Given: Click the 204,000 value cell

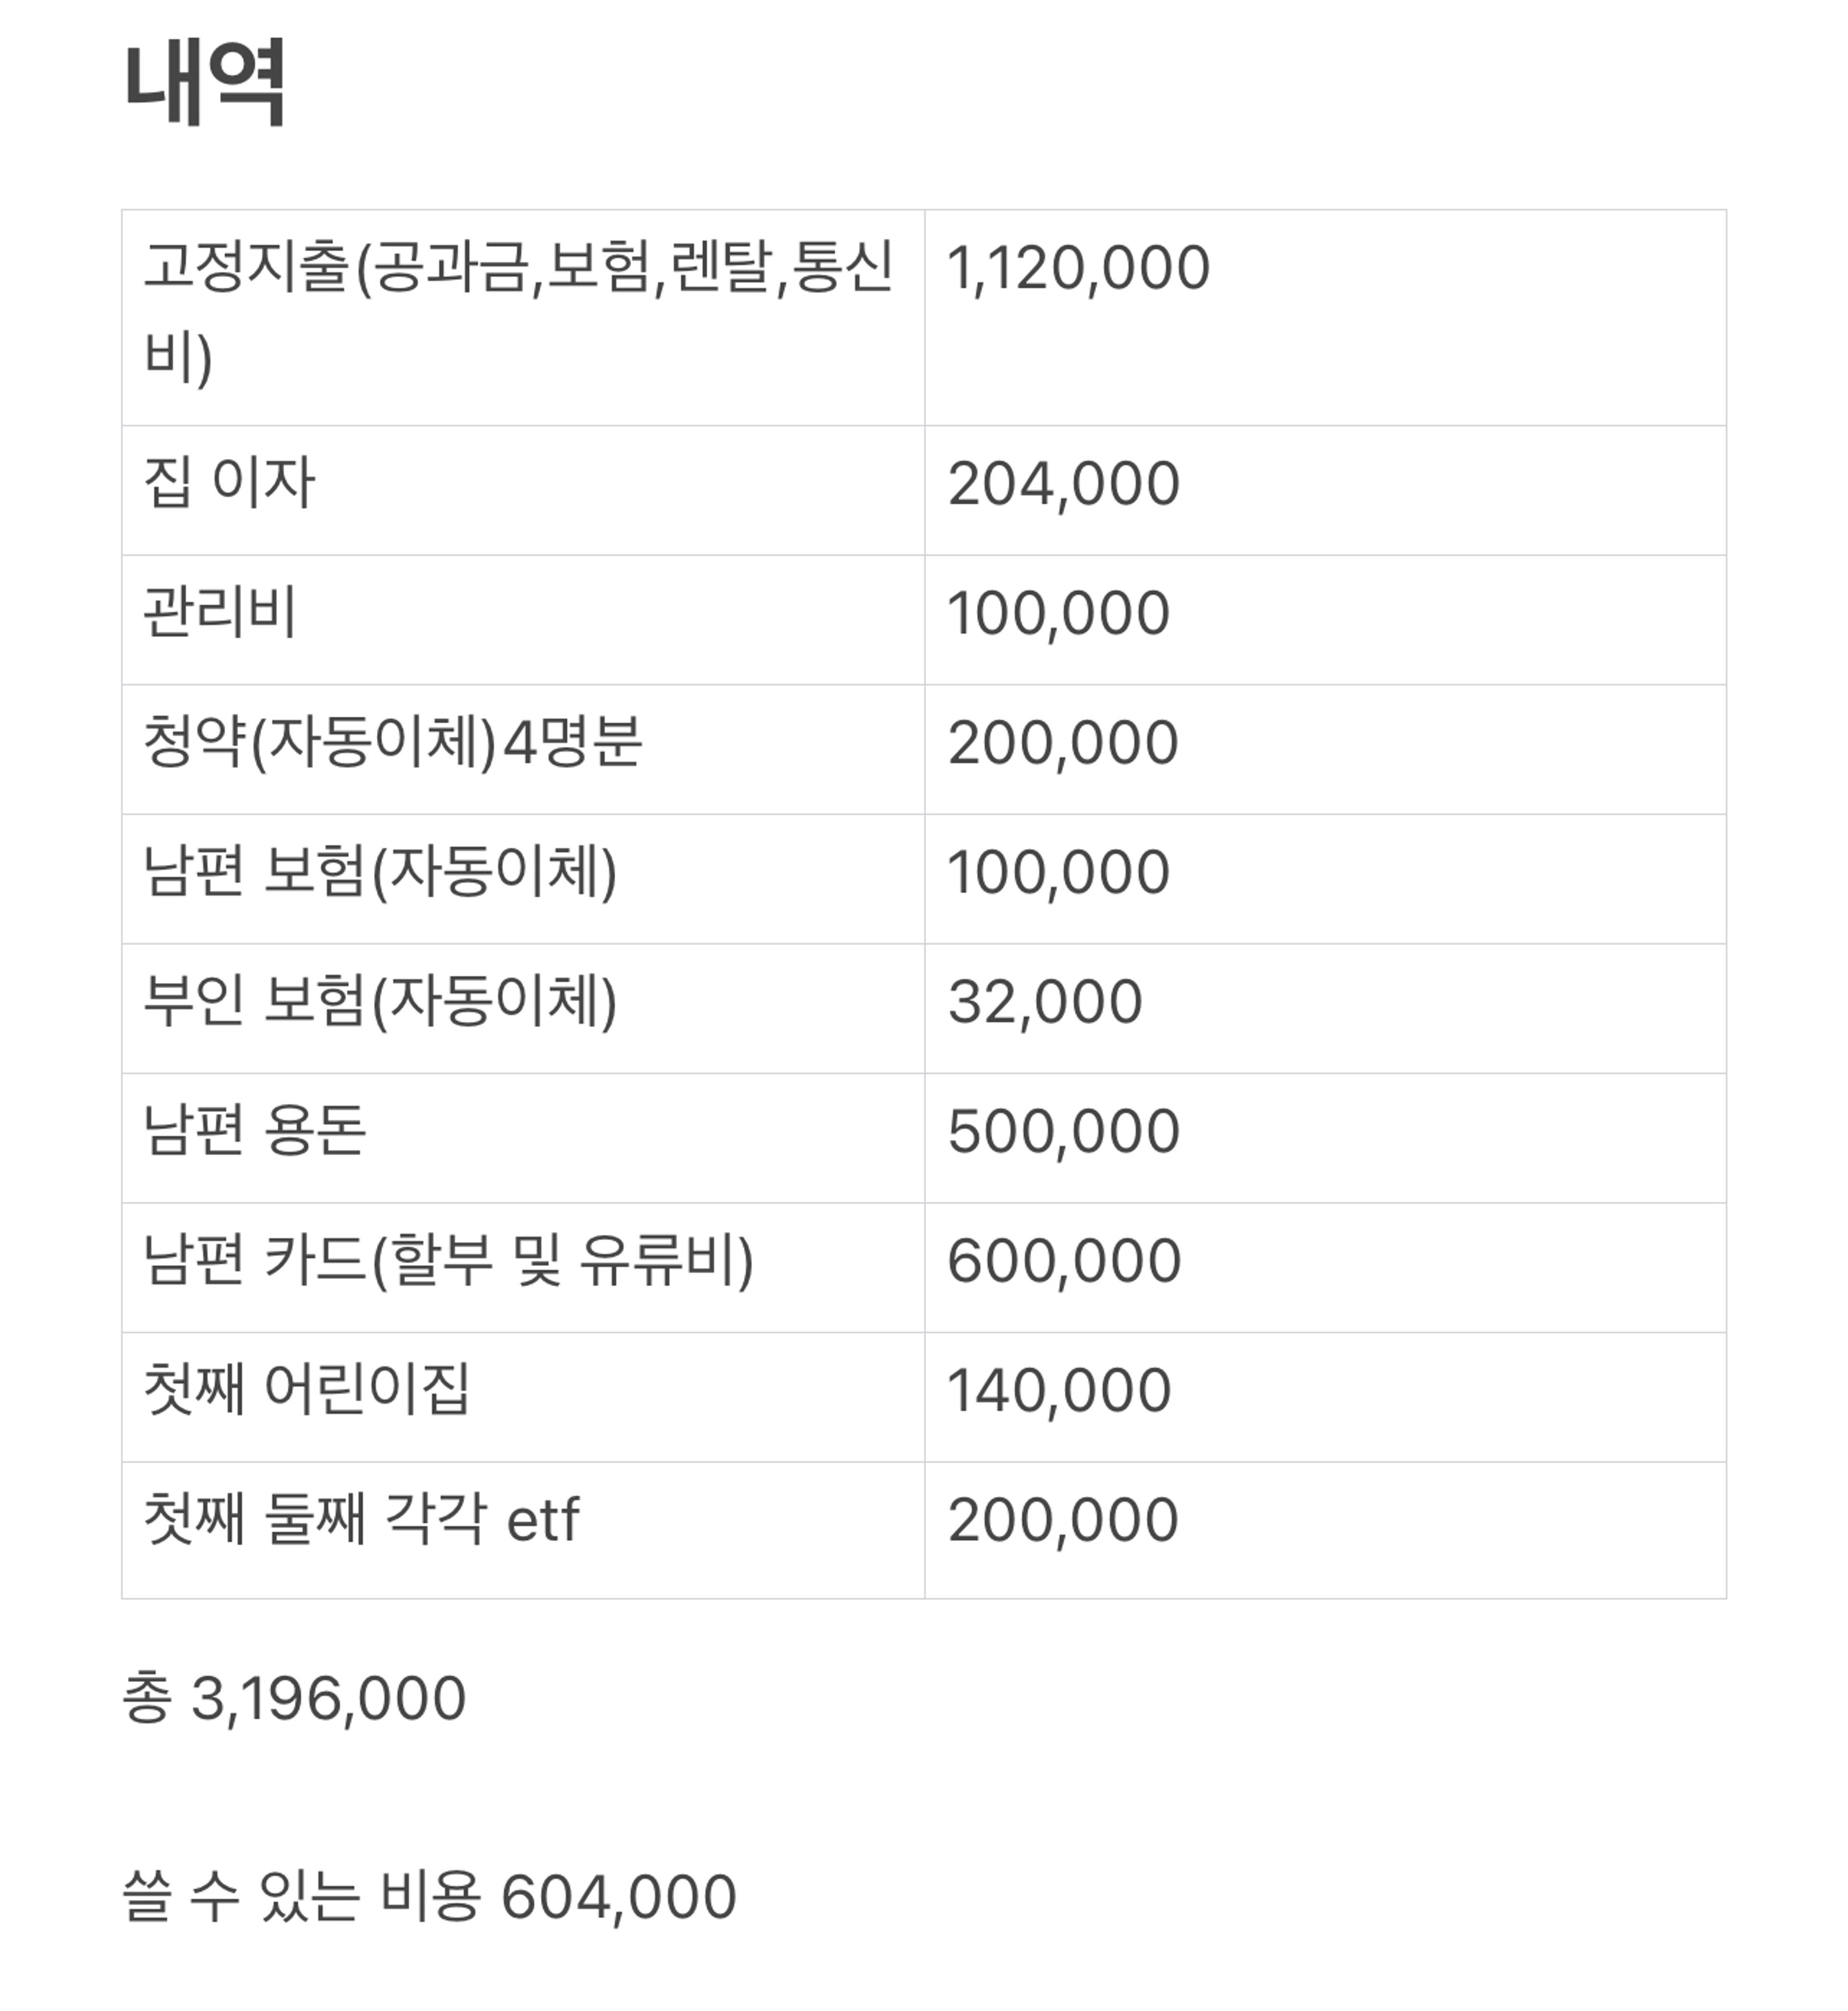Looking at the screenshot, I should click(x=1325, y=490).
